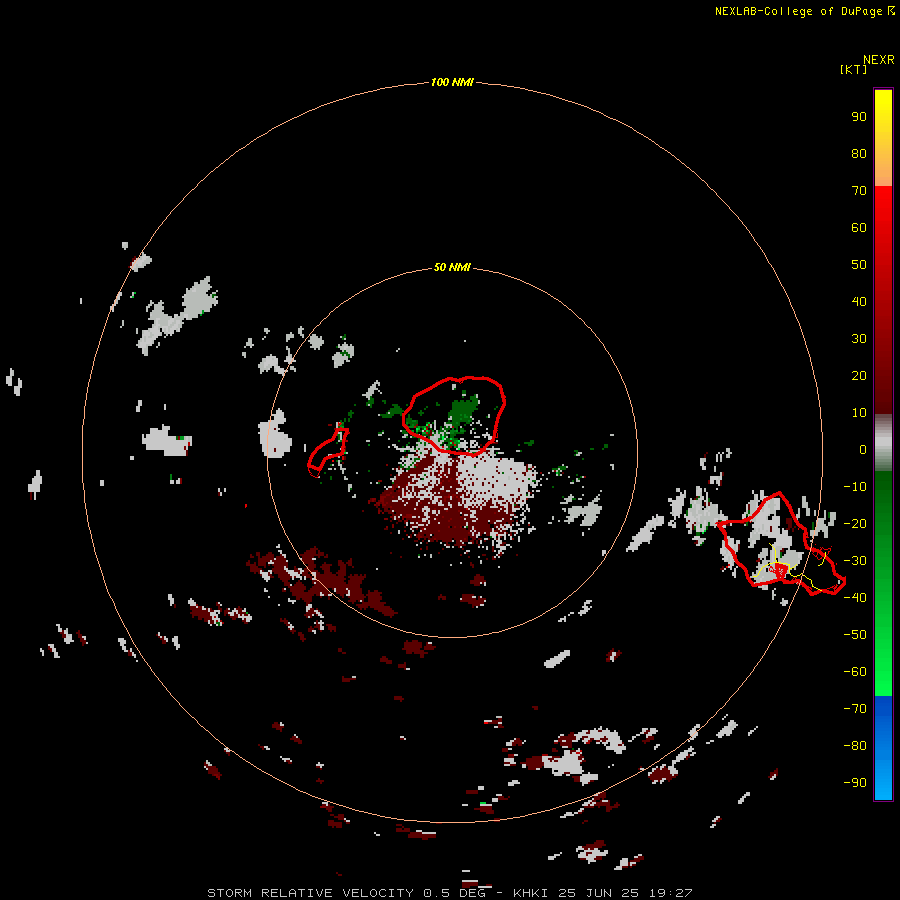
Task: Click the NEXR label above the color scale
Action: (879, 60)
